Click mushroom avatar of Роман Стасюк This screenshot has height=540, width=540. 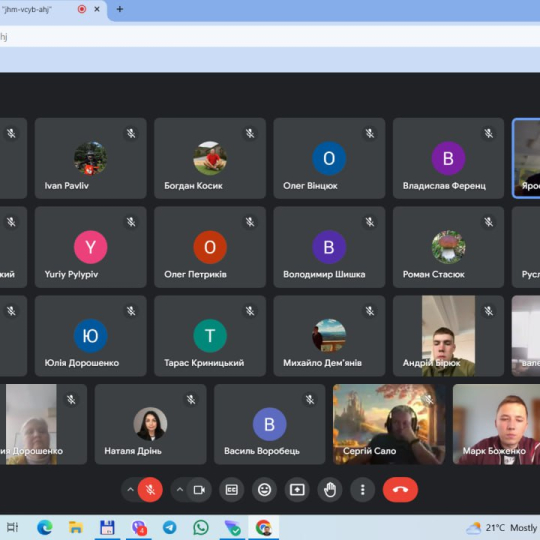448,247
